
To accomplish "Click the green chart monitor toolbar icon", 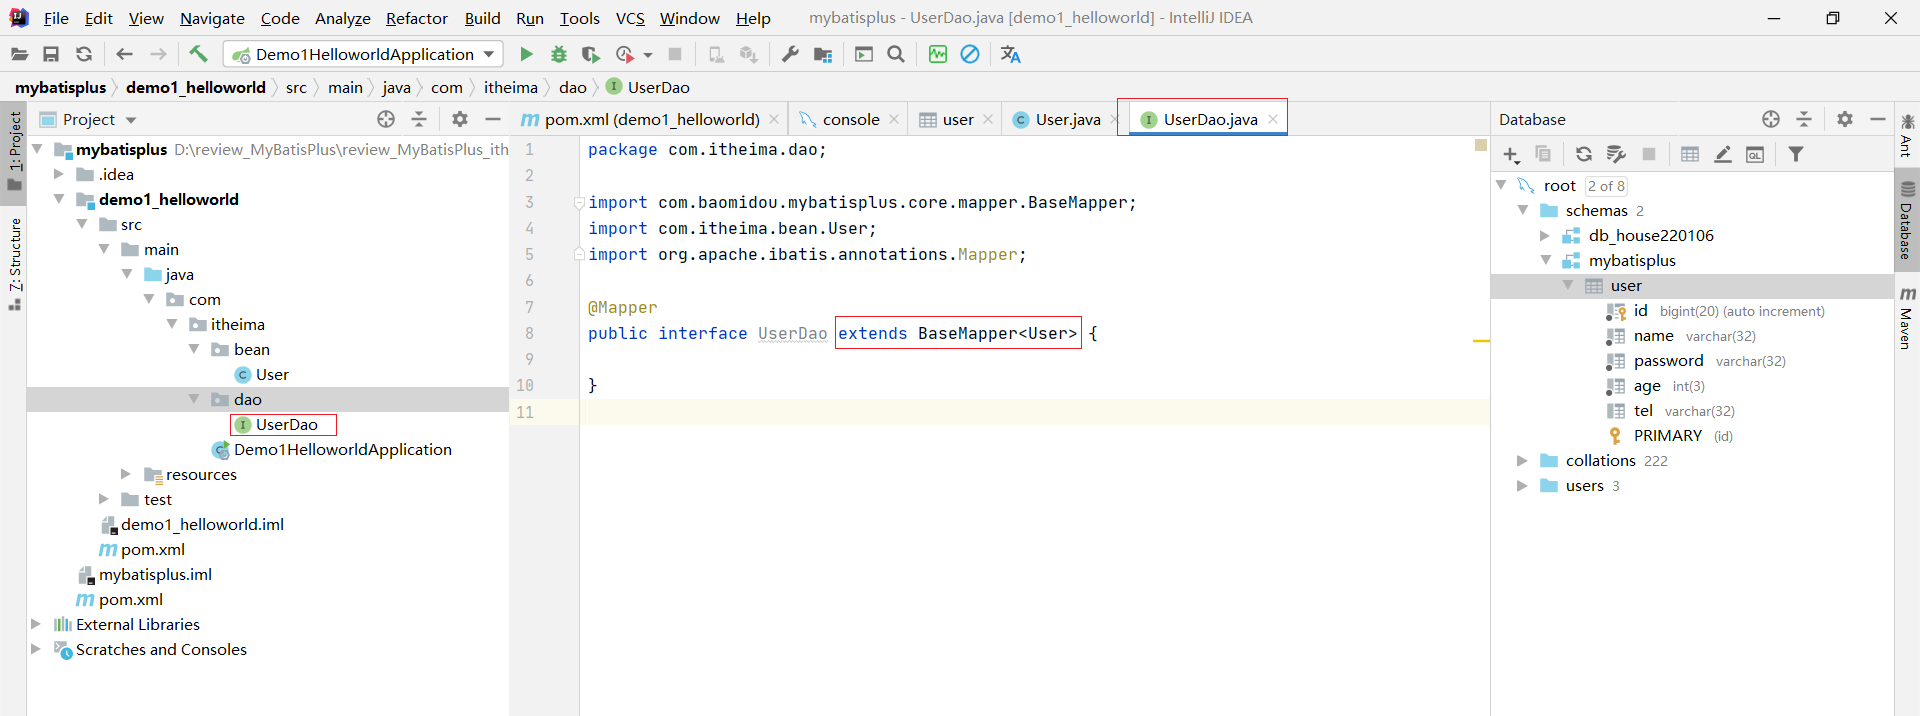I will [937, 54].
